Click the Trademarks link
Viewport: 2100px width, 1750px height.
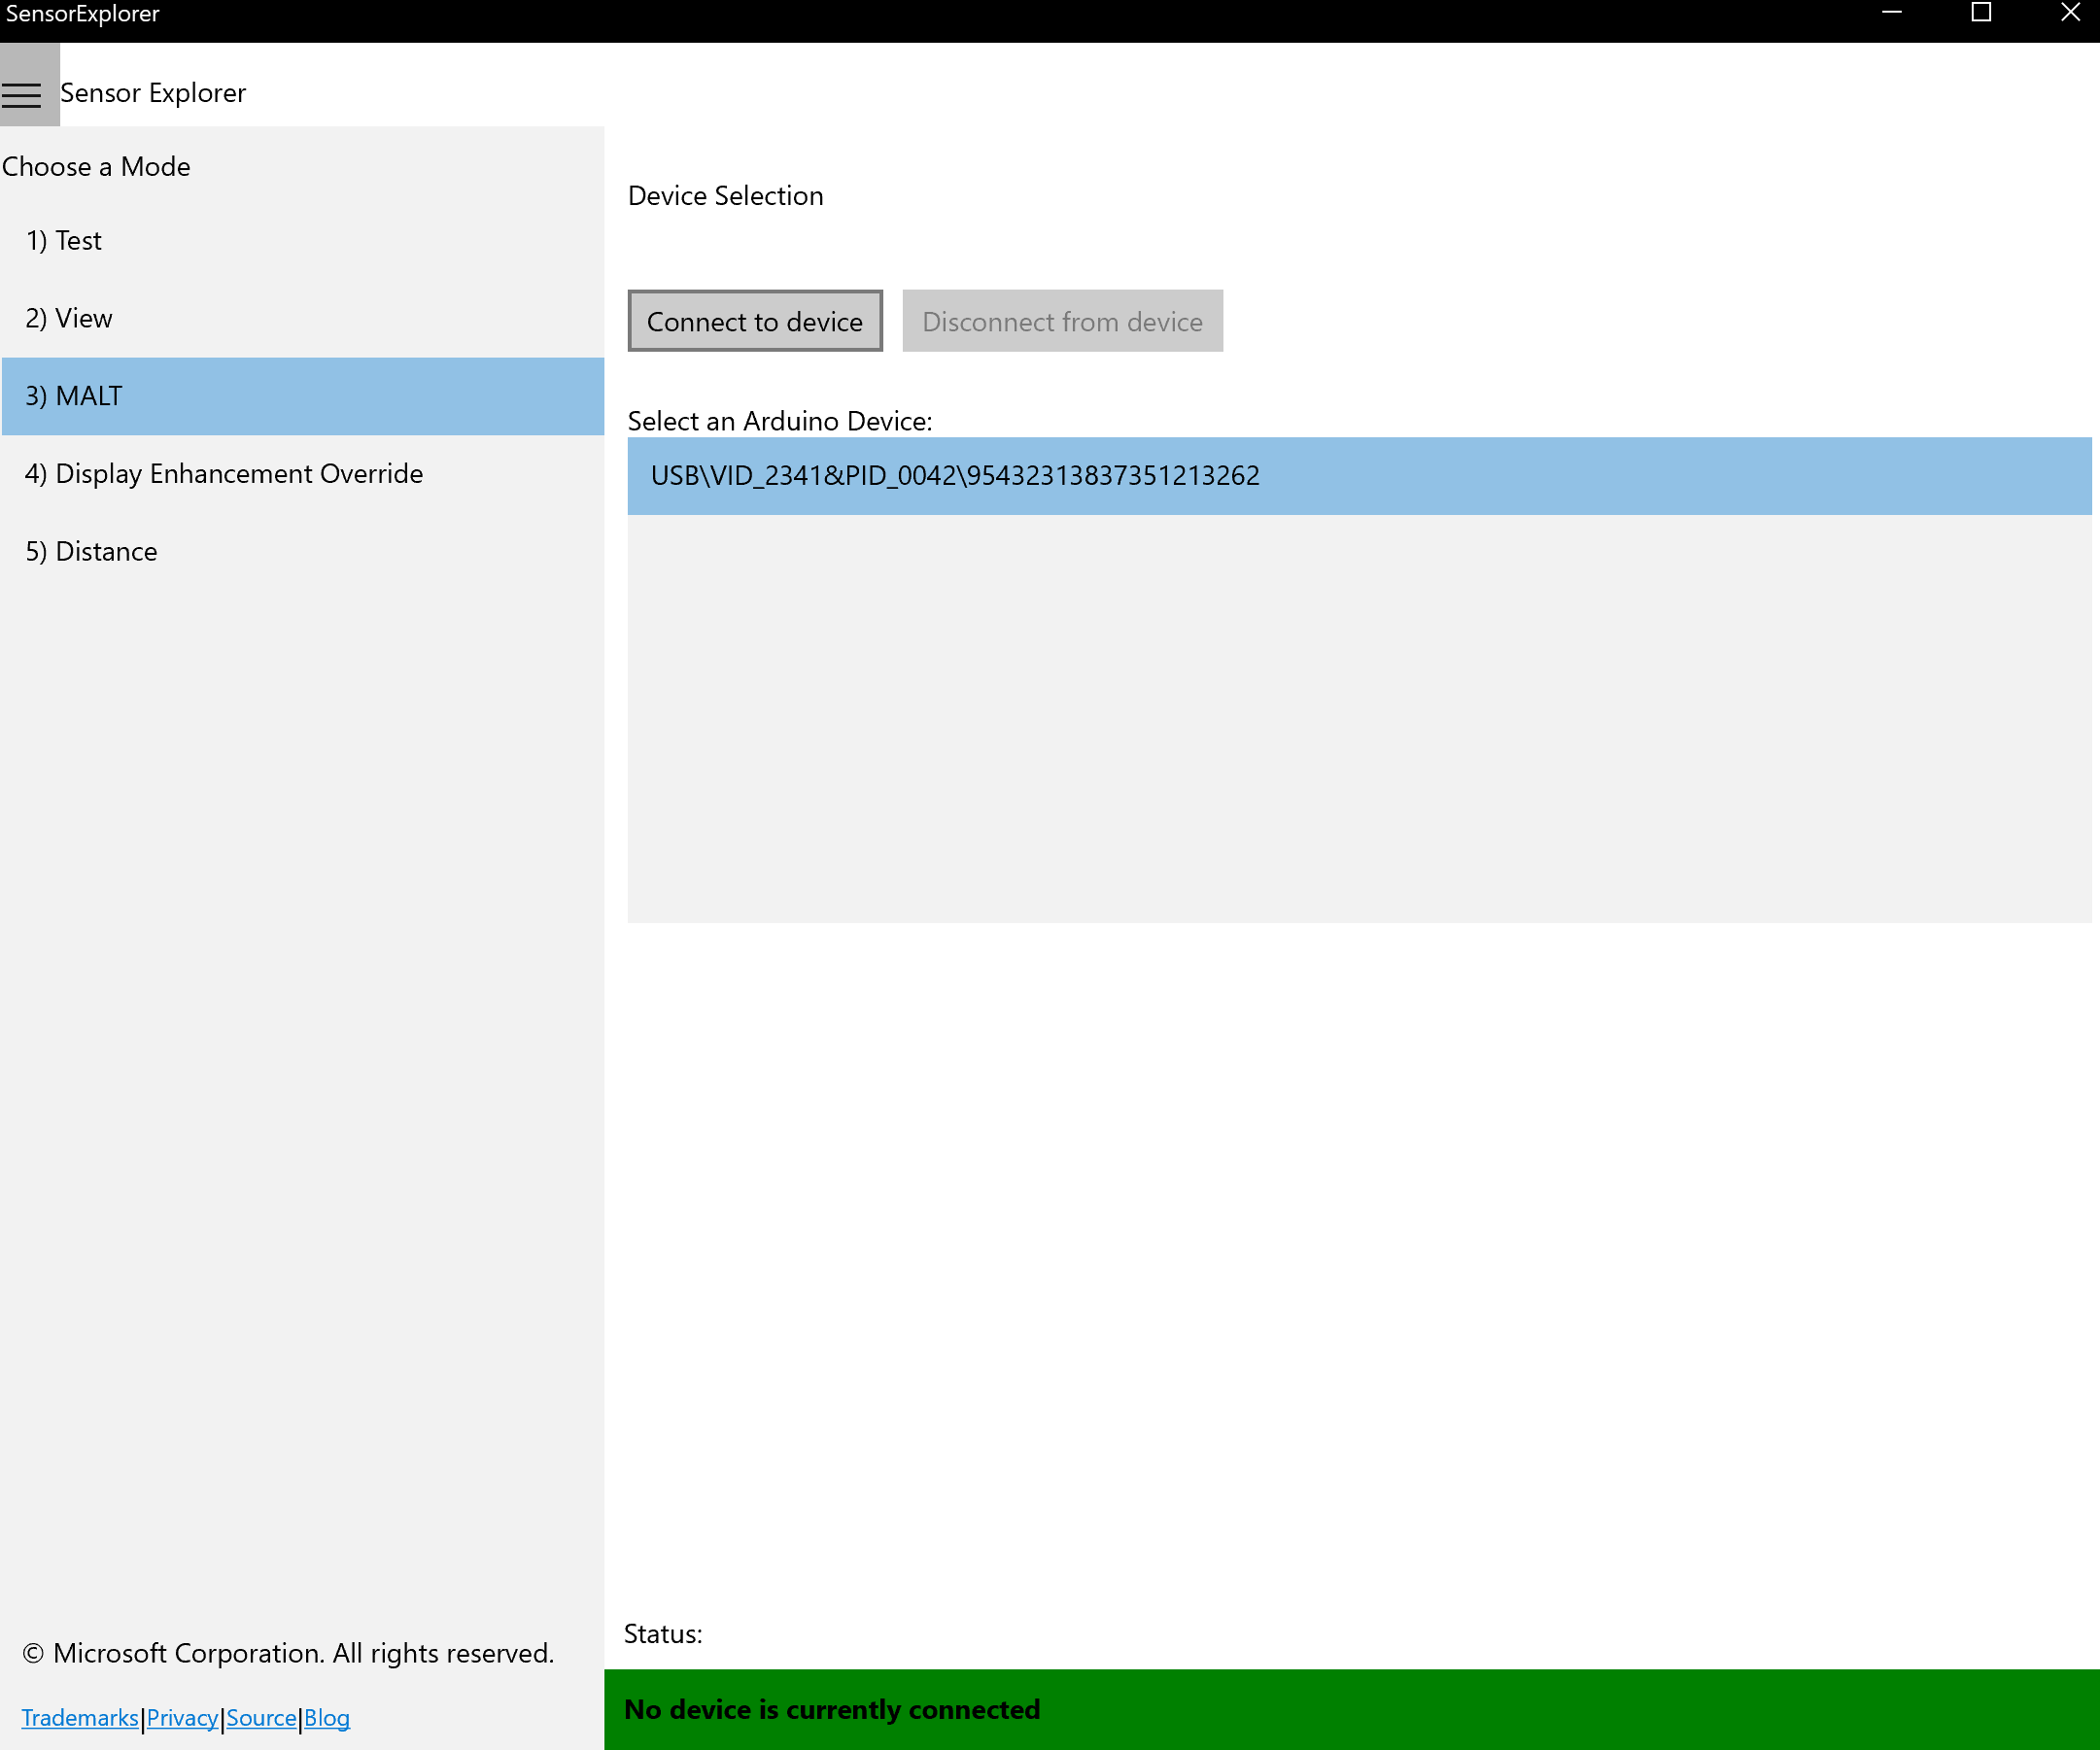tap(81, 1717)
